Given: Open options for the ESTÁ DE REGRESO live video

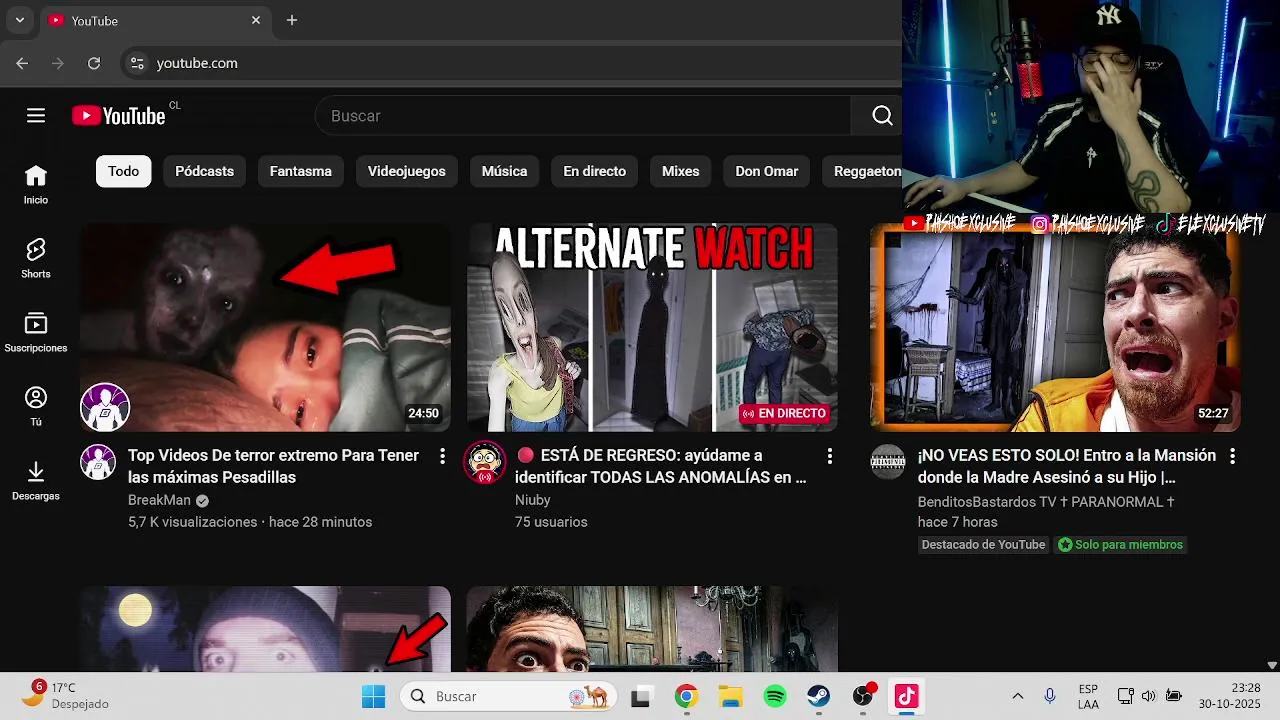Looking at the screenshot, I should pyautogui.click(x=829, y=456).
